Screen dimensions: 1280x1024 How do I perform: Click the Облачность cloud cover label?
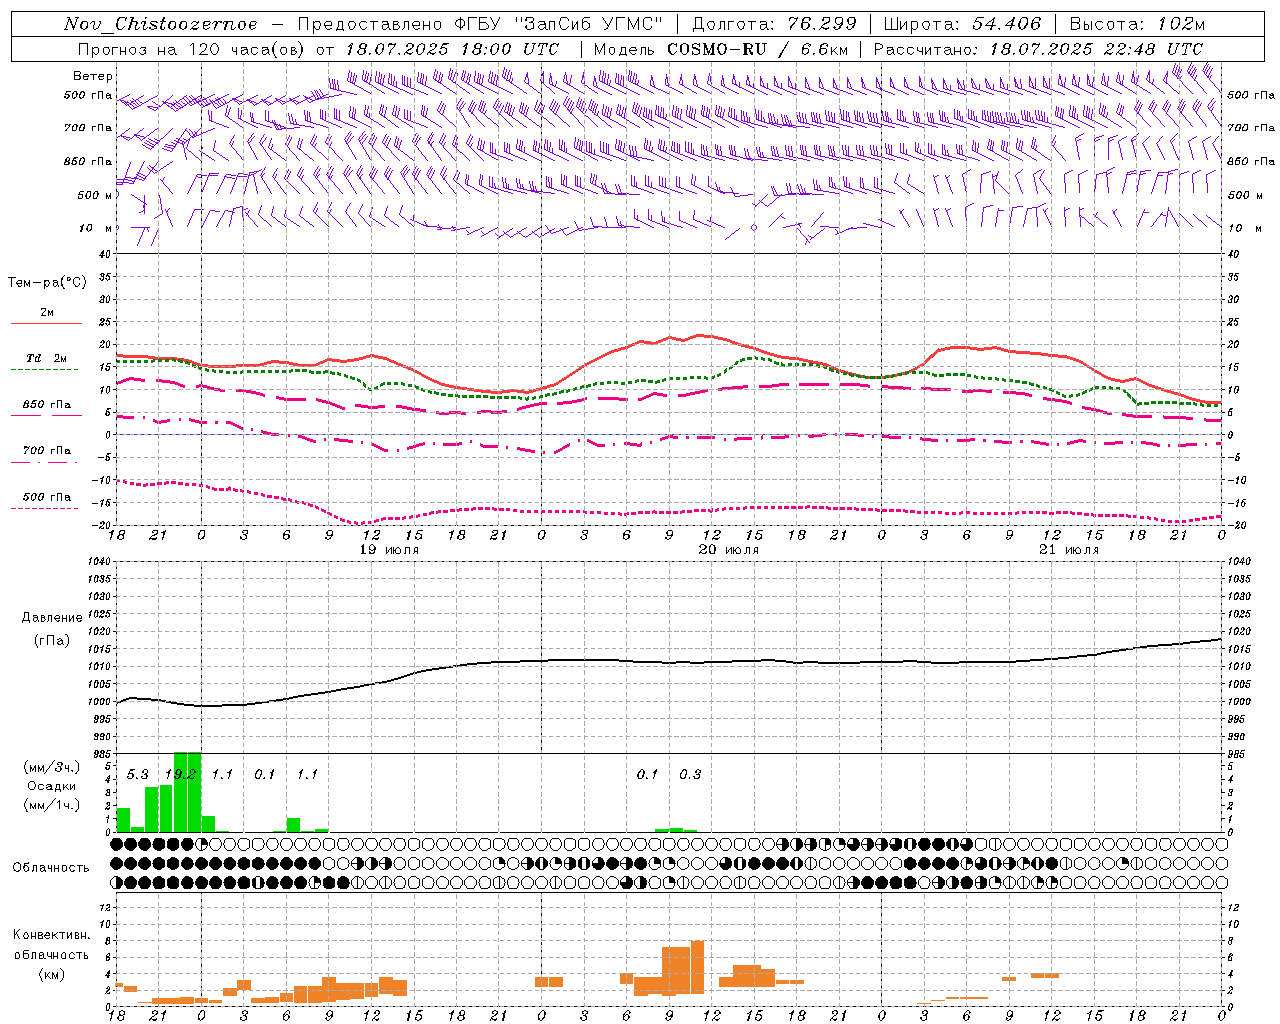(x=51, y=868)
